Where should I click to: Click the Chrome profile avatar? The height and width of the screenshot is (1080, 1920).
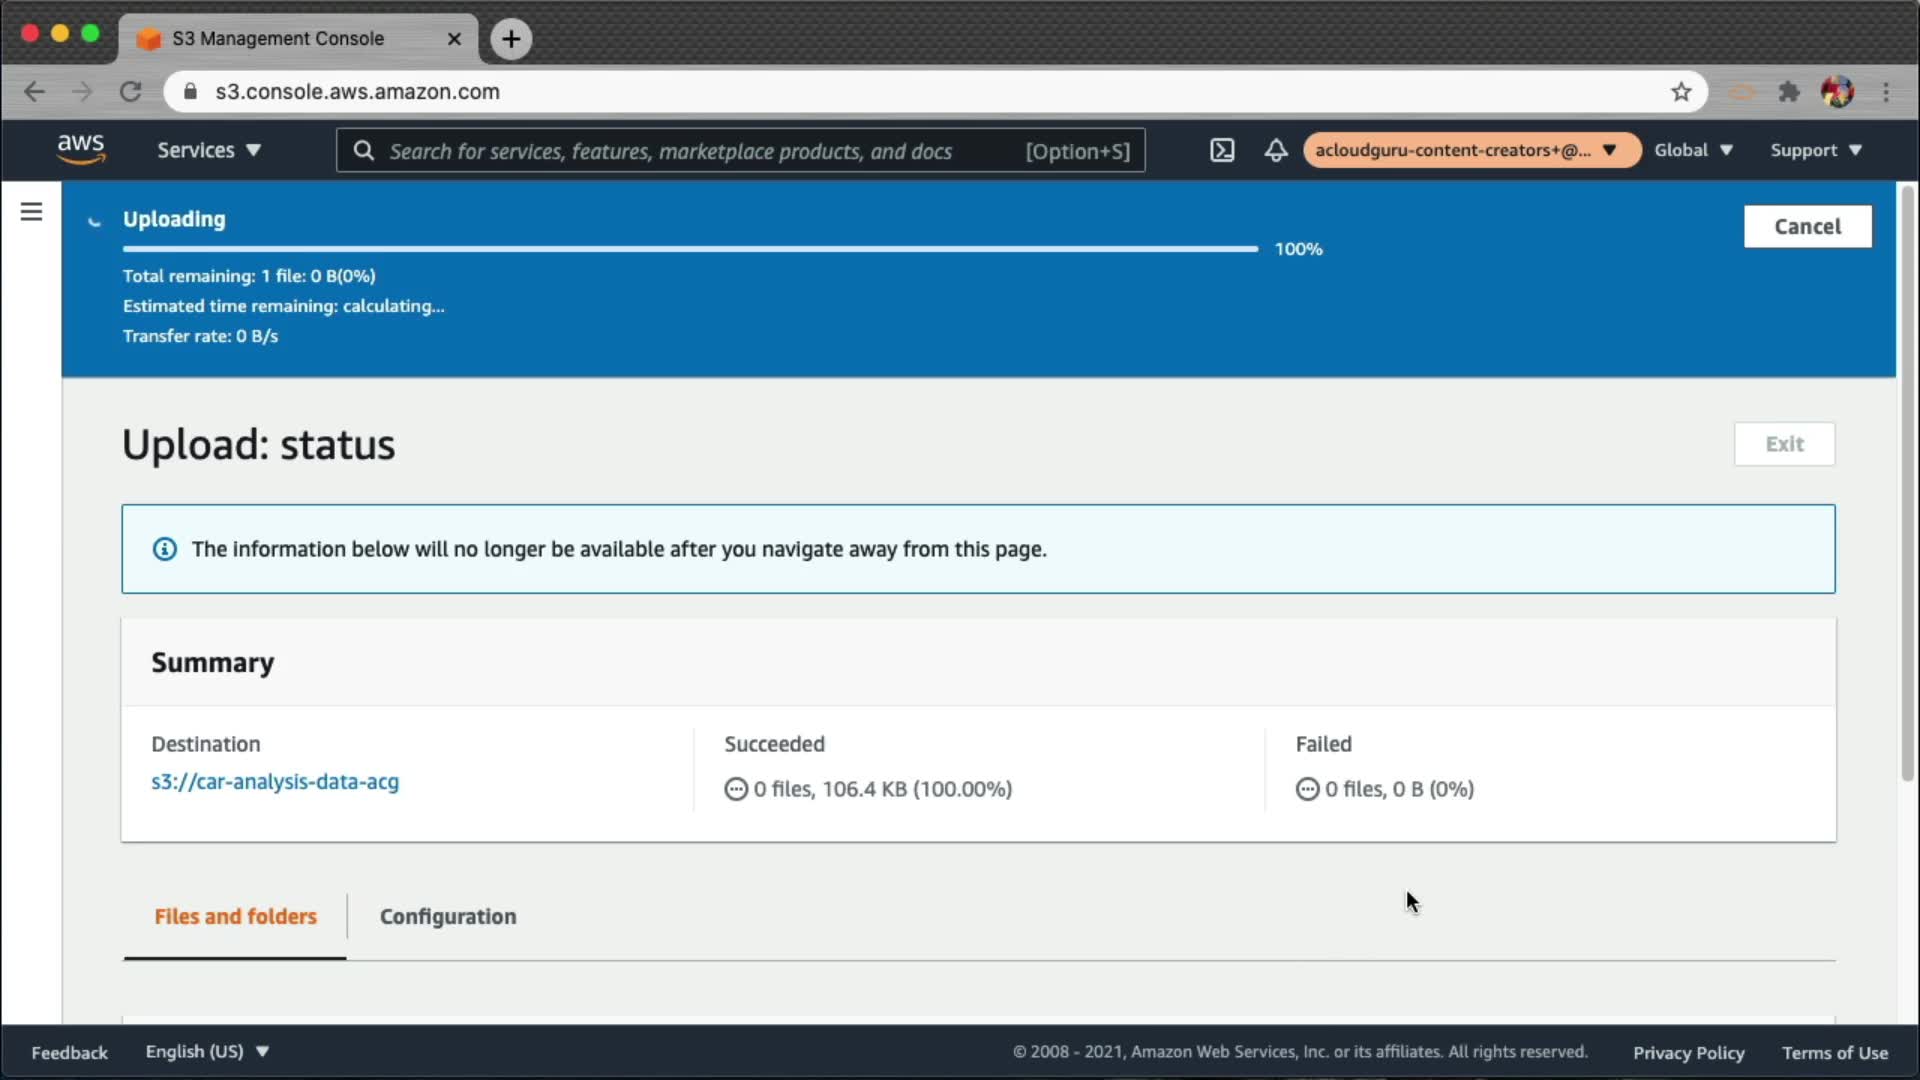click(1837, 92)
